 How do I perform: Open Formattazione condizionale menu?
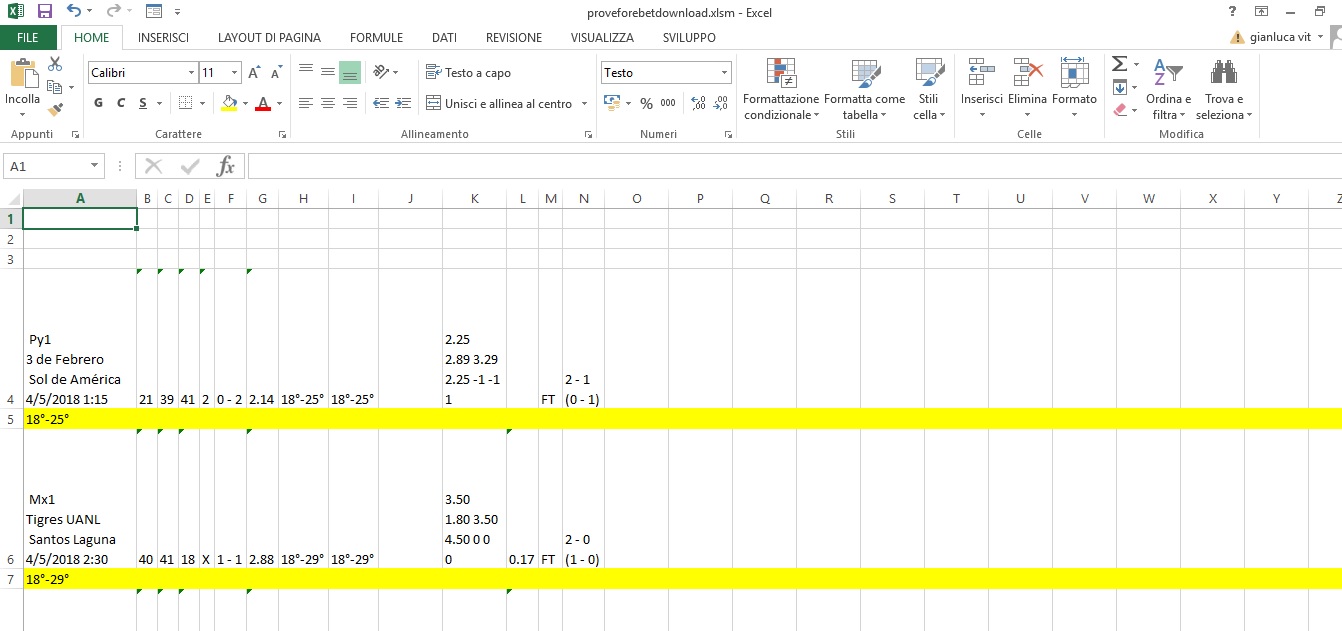pyautogui.click(x=781, y=90)
